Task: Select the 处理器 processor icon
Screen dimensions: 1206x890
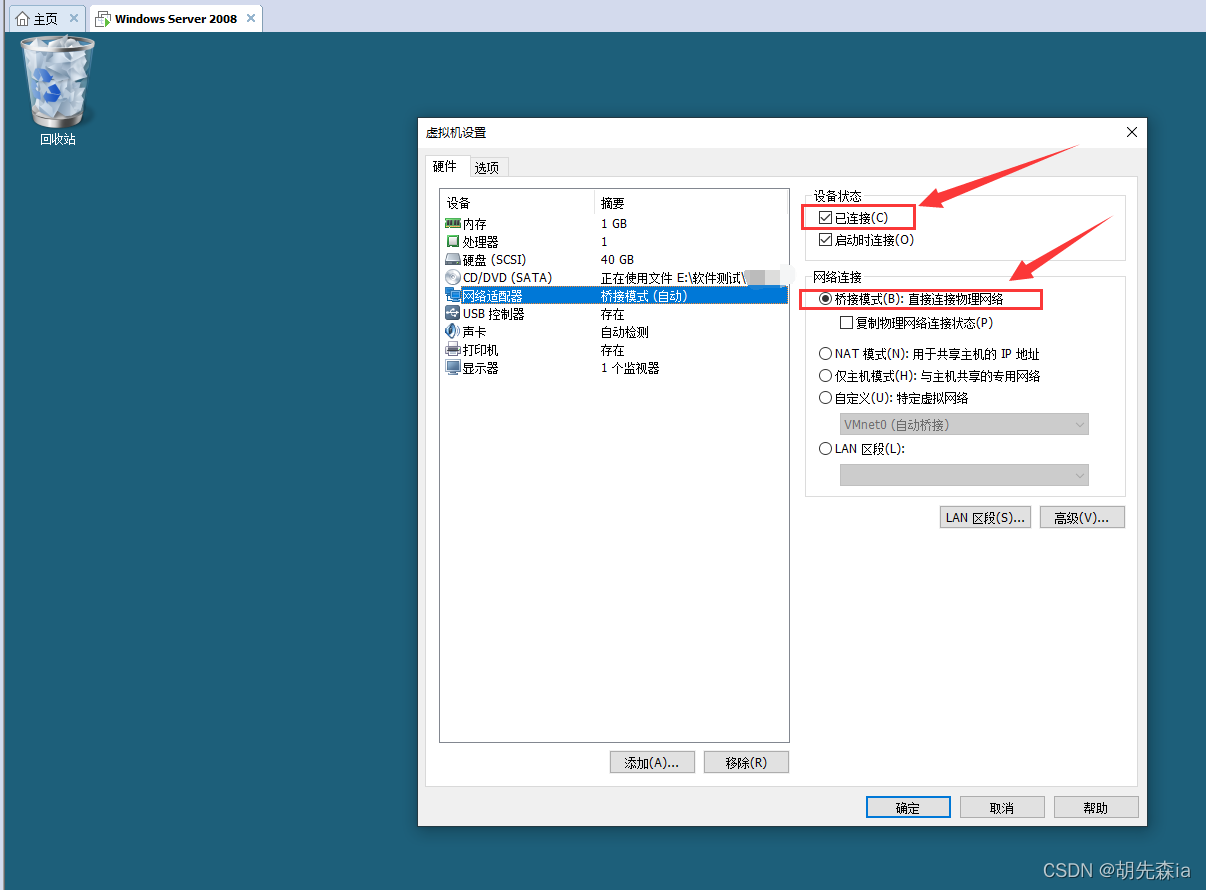Action: [453, 242]
